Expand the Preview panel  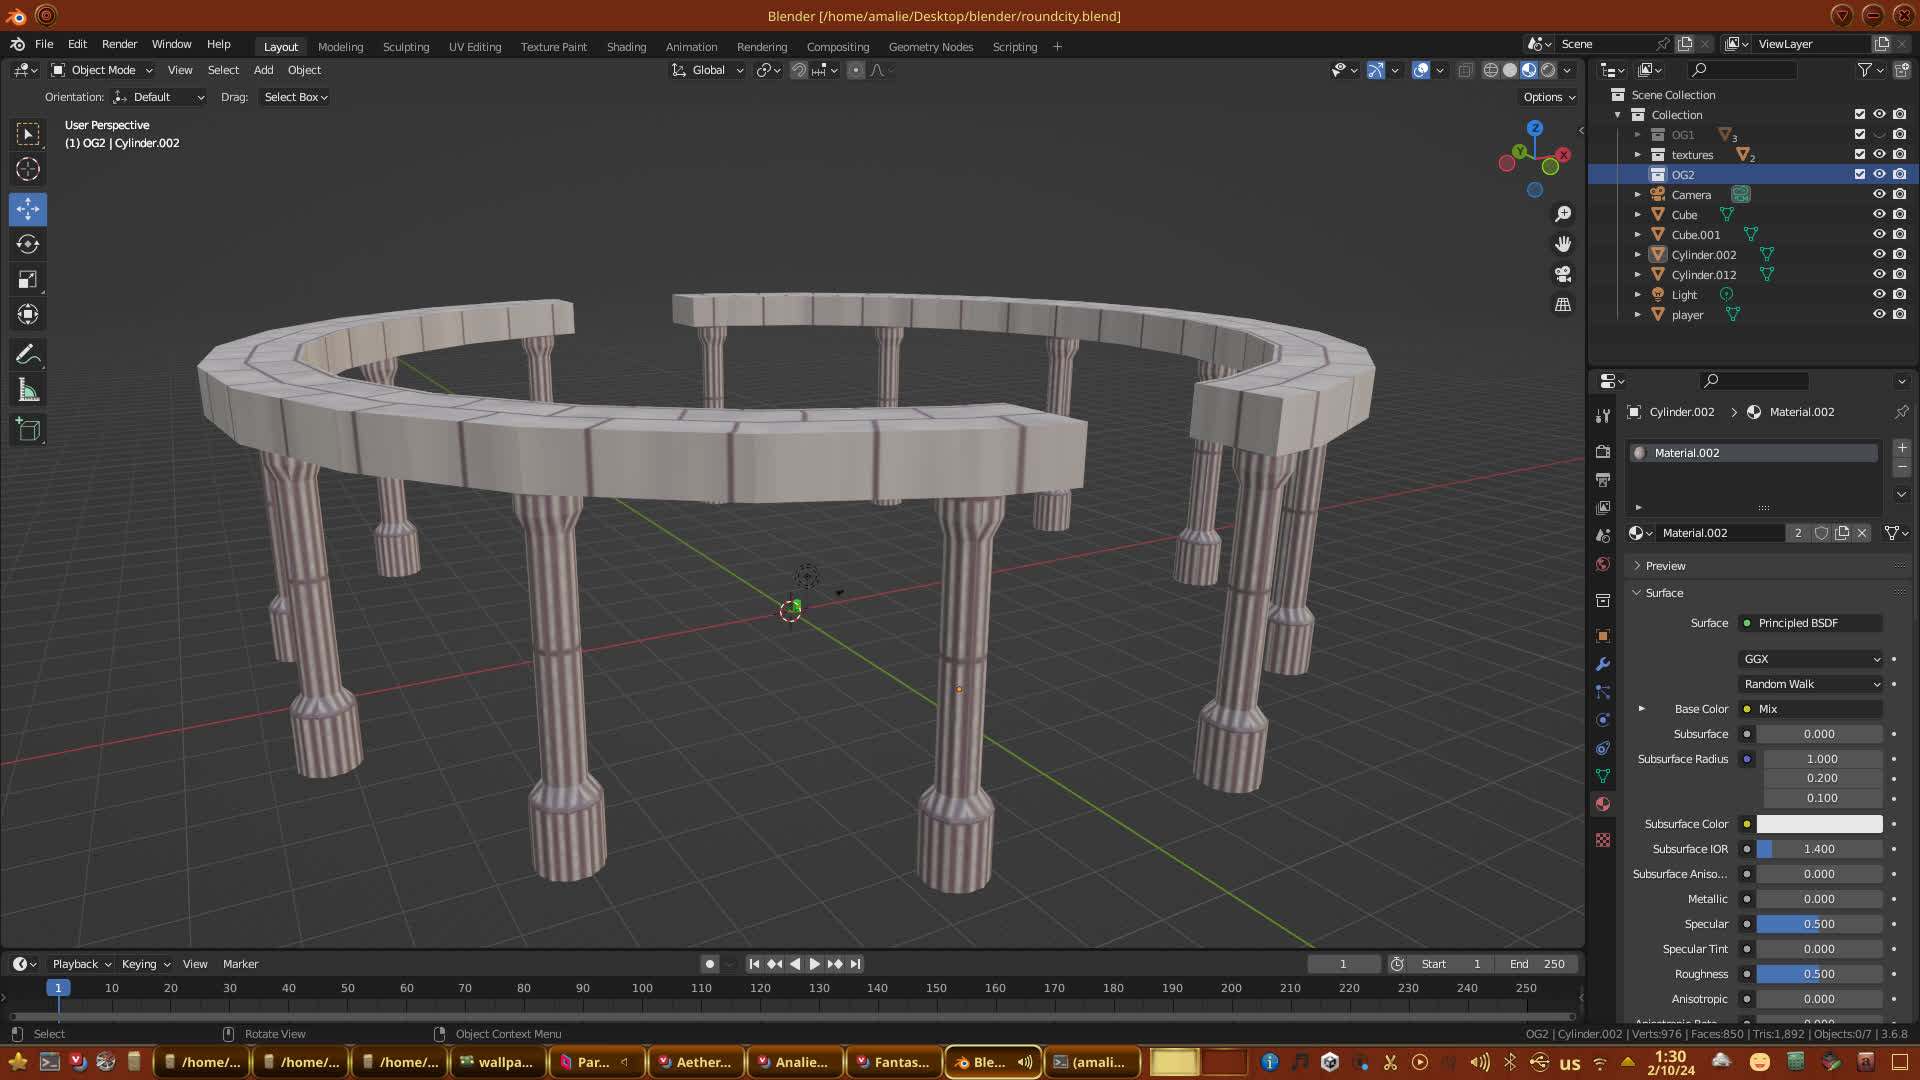coord(1665,566)
